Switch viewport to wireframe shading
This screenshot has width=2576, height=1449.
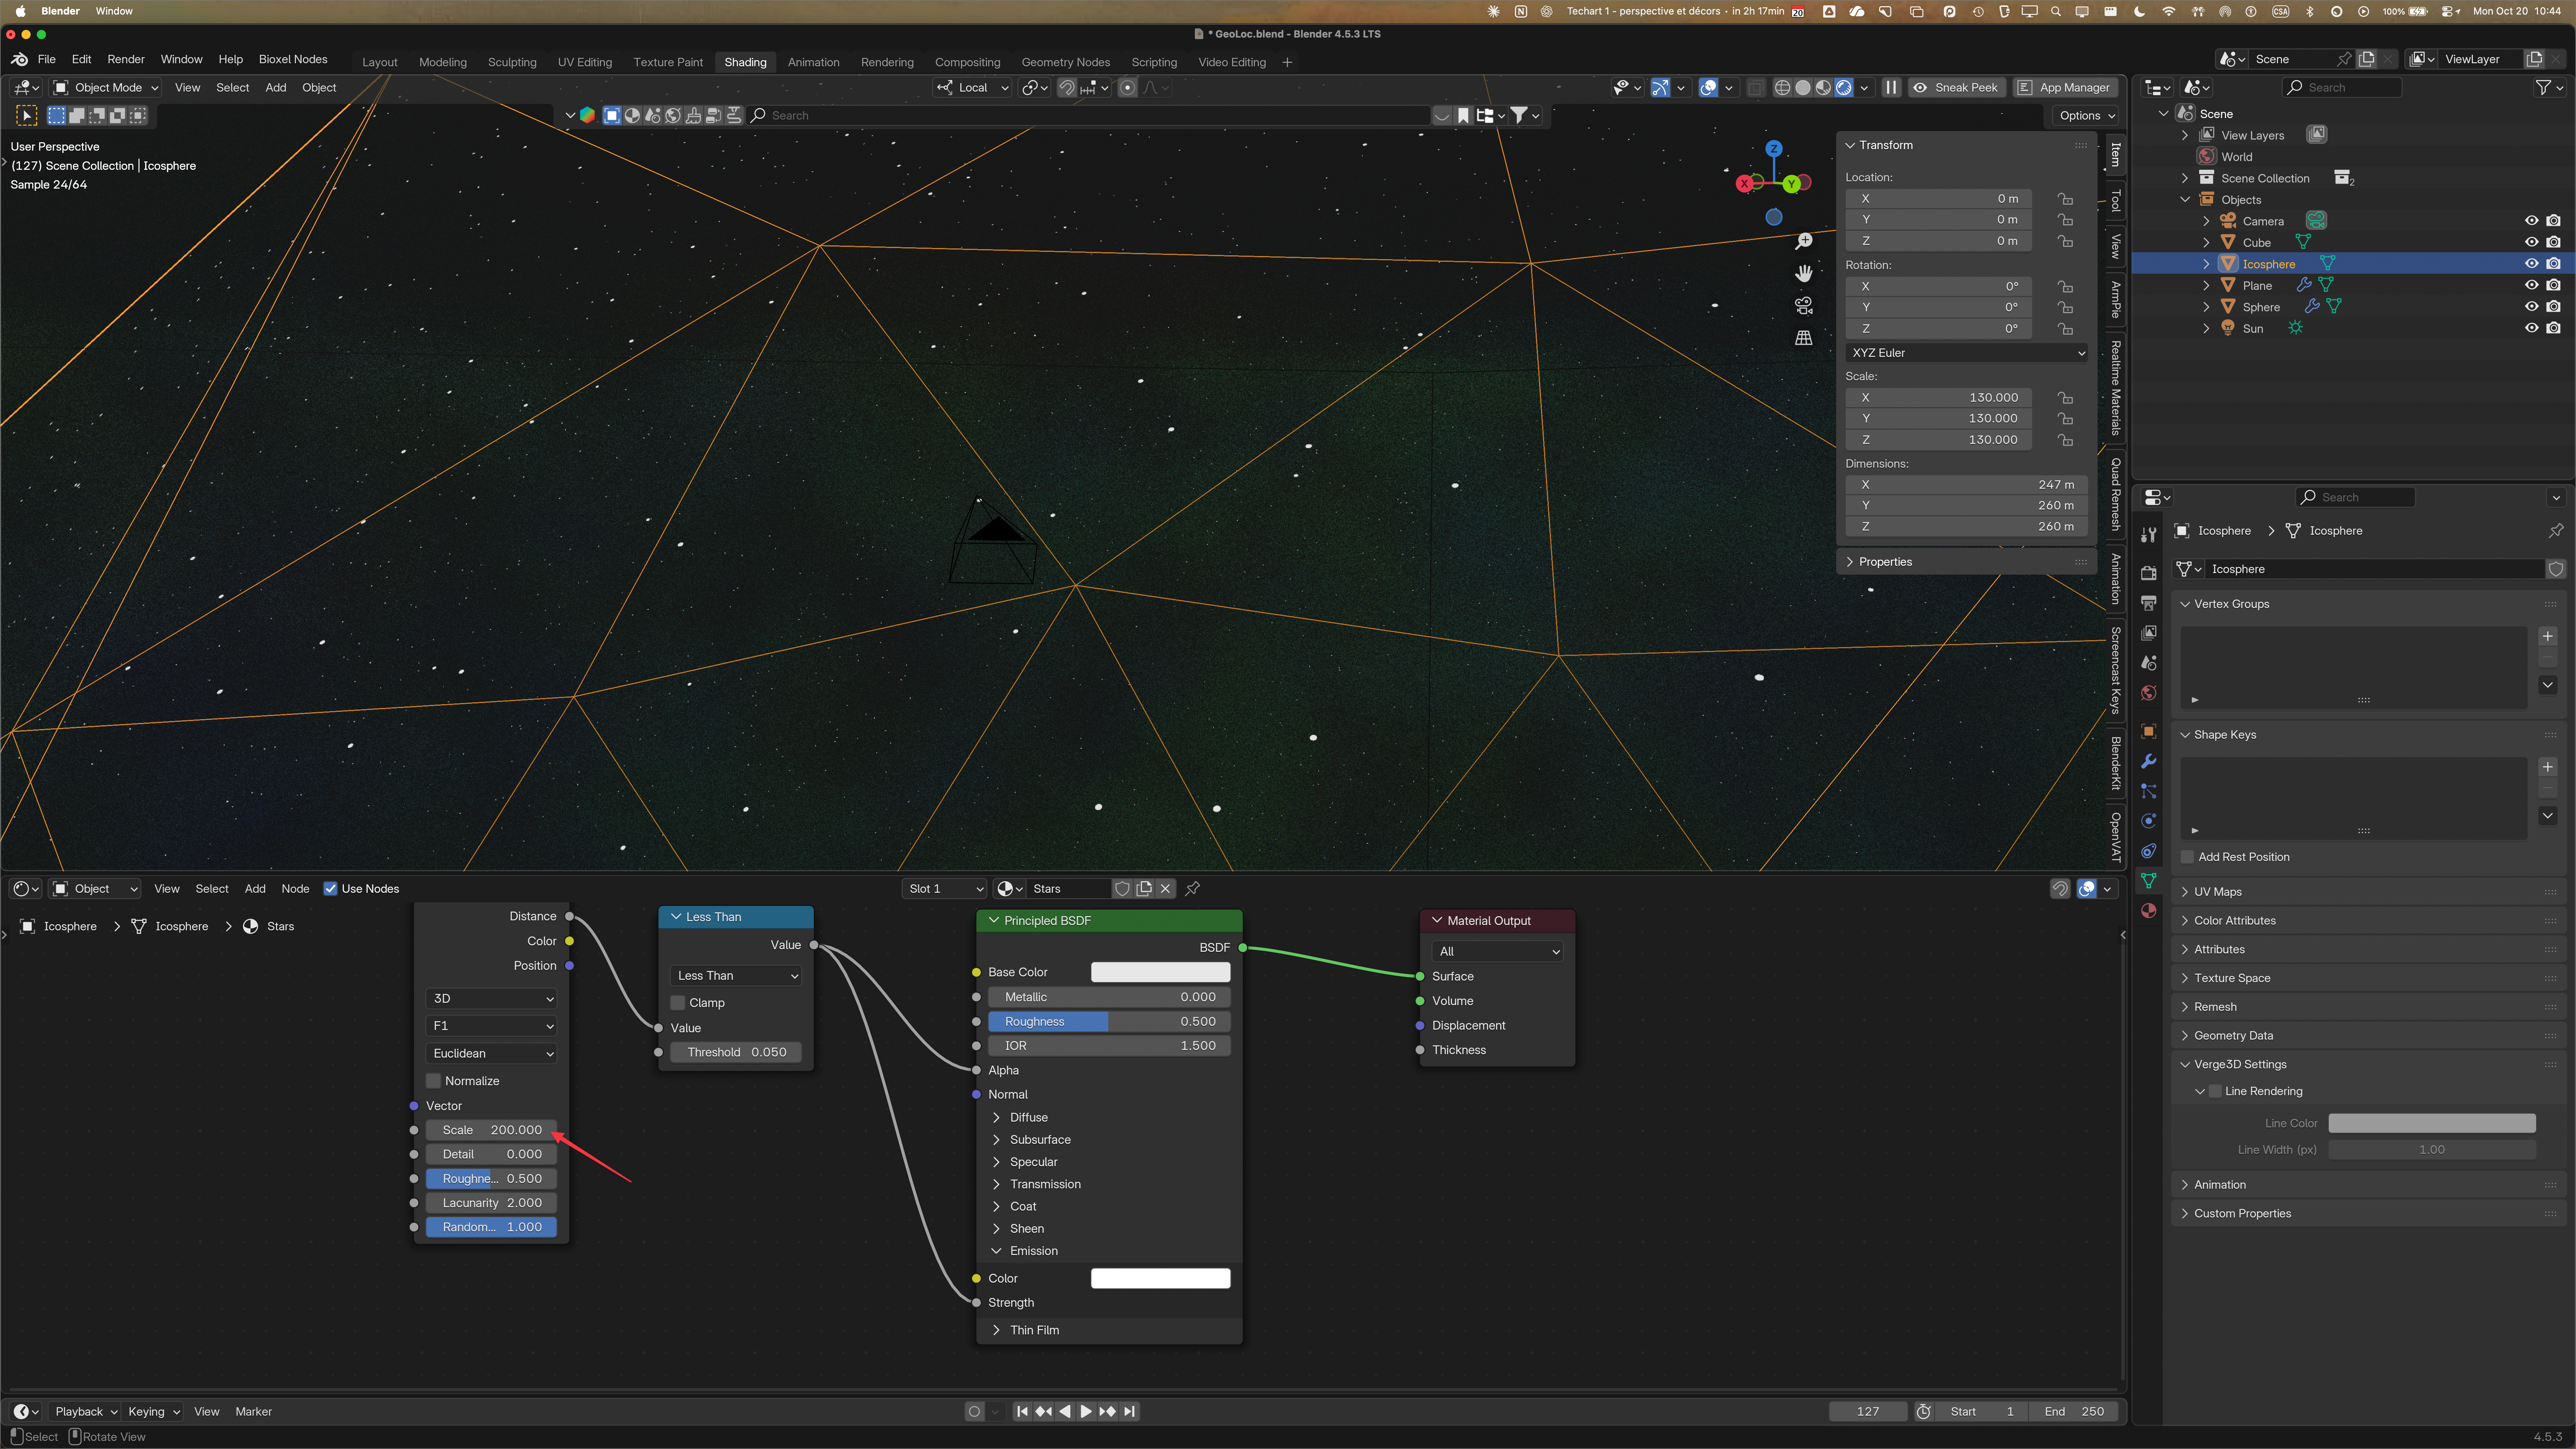1782,88
